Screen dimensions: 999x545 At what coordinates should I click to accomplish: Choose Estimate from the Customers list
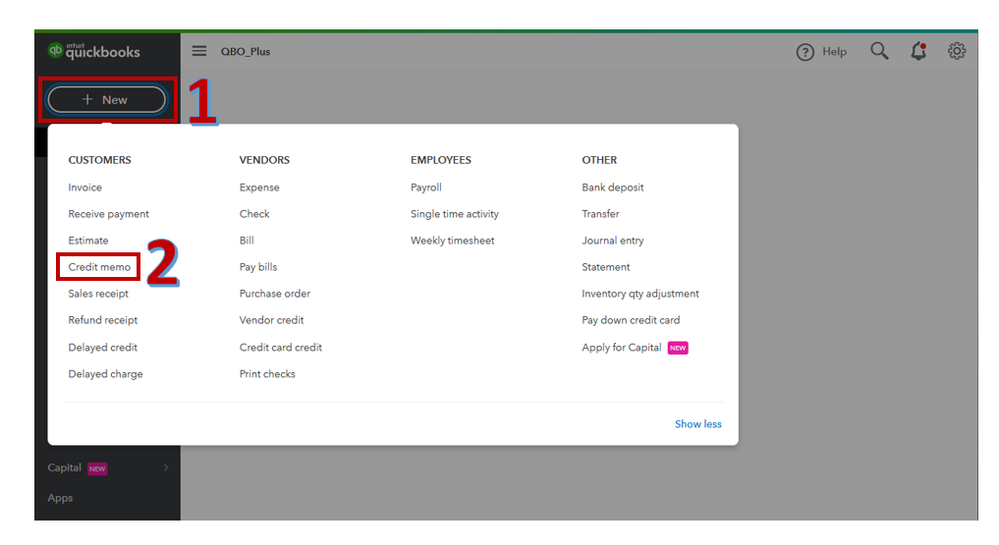coord(88,240)
